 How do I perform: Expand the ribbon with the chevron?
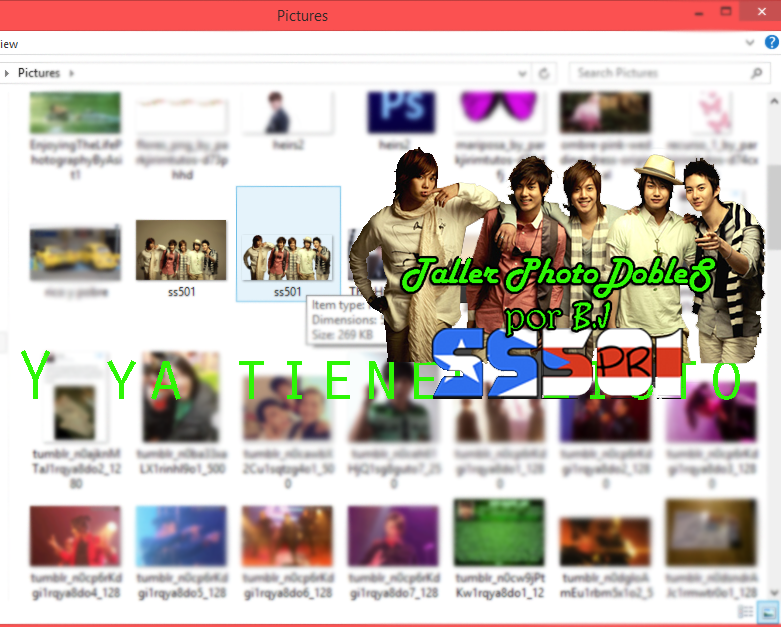(x=750, y=43)
